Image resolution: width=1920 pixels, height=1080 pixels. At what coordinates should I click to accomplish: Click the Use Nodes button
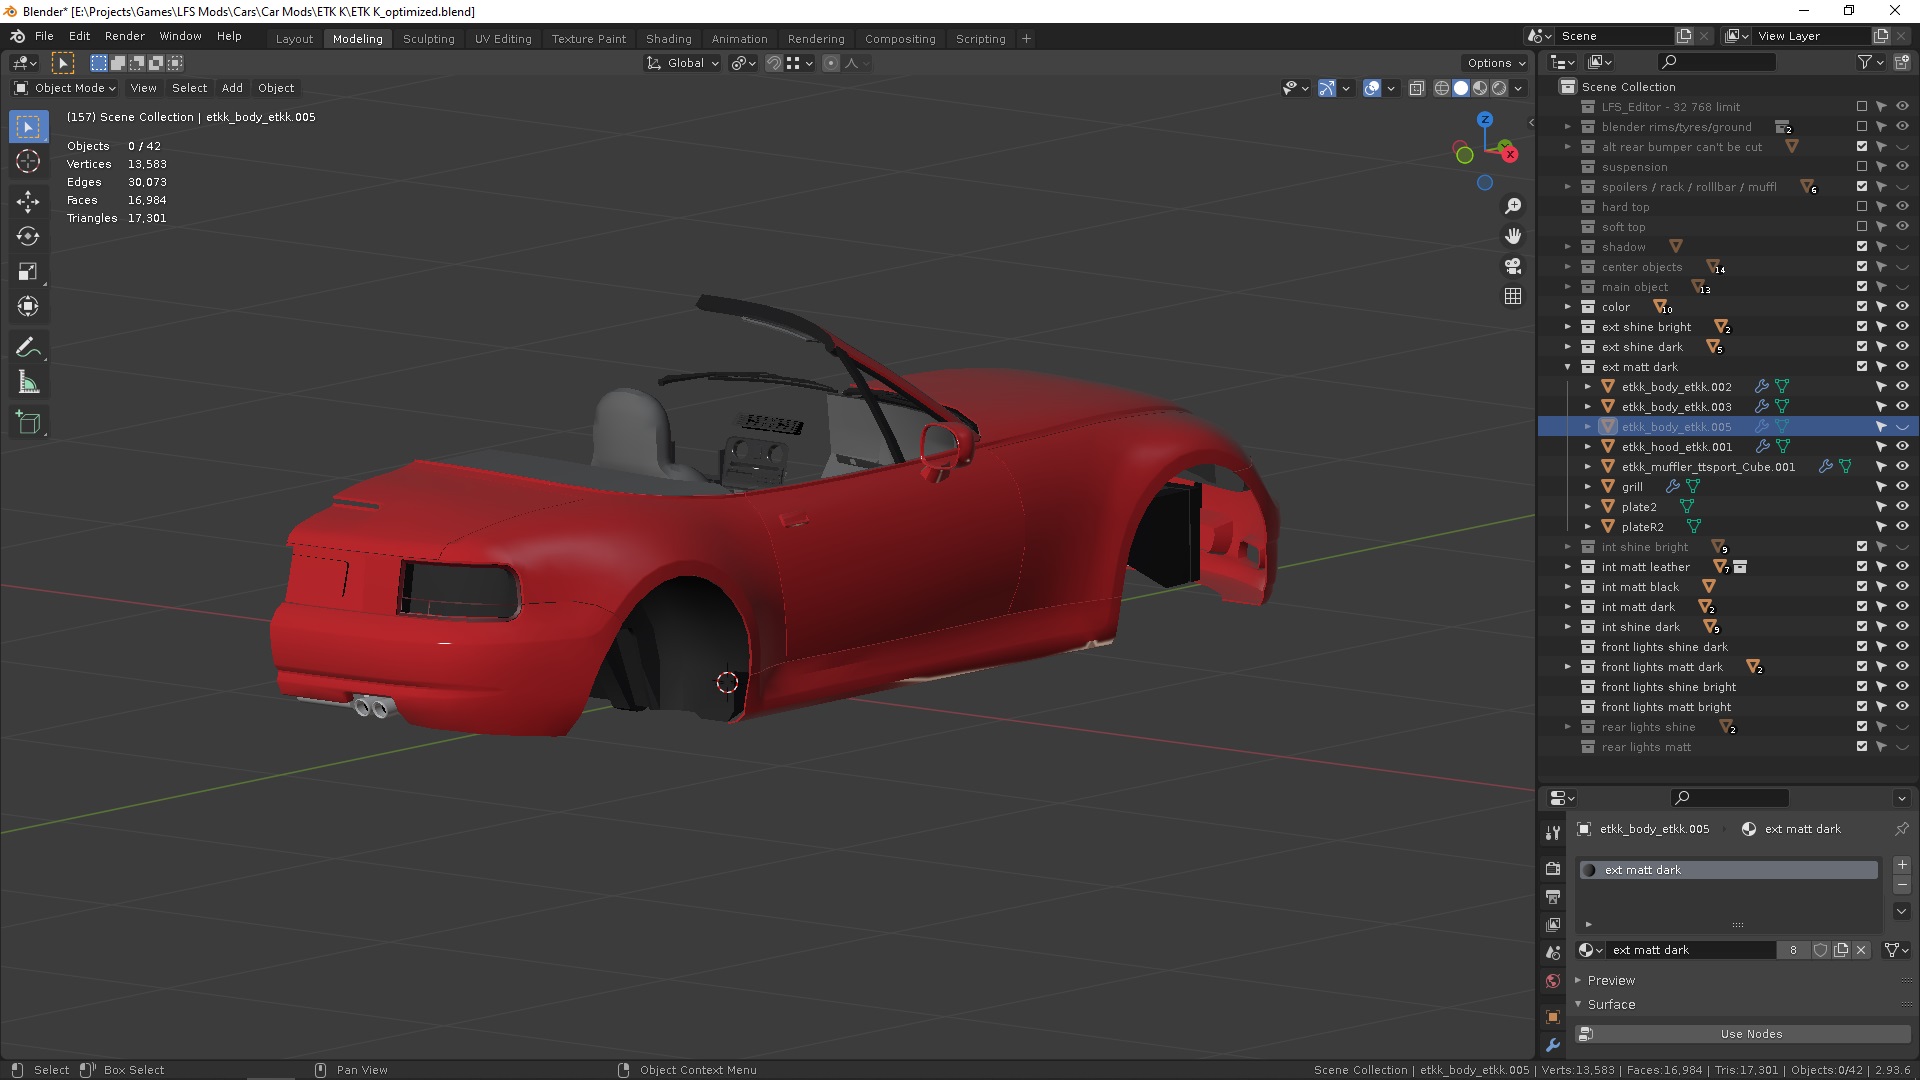[x=1750, y=1034]
